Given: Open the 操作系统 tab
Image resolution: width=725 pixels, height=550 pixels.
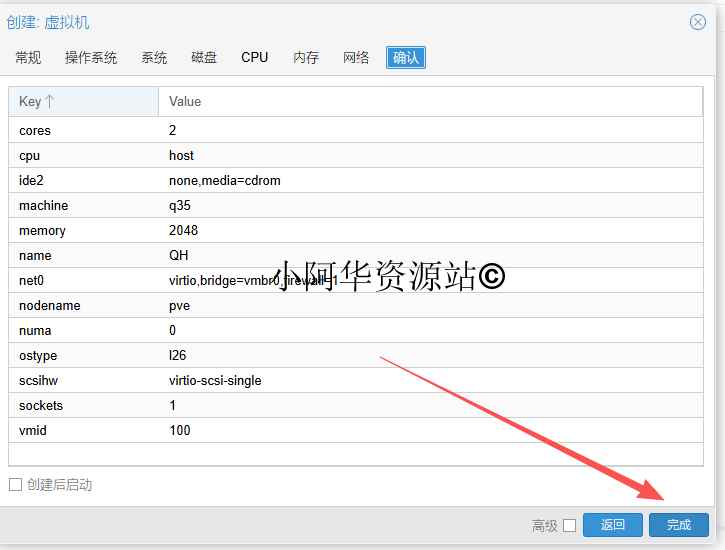Looking at the screenshot, I should coord(91,57).
